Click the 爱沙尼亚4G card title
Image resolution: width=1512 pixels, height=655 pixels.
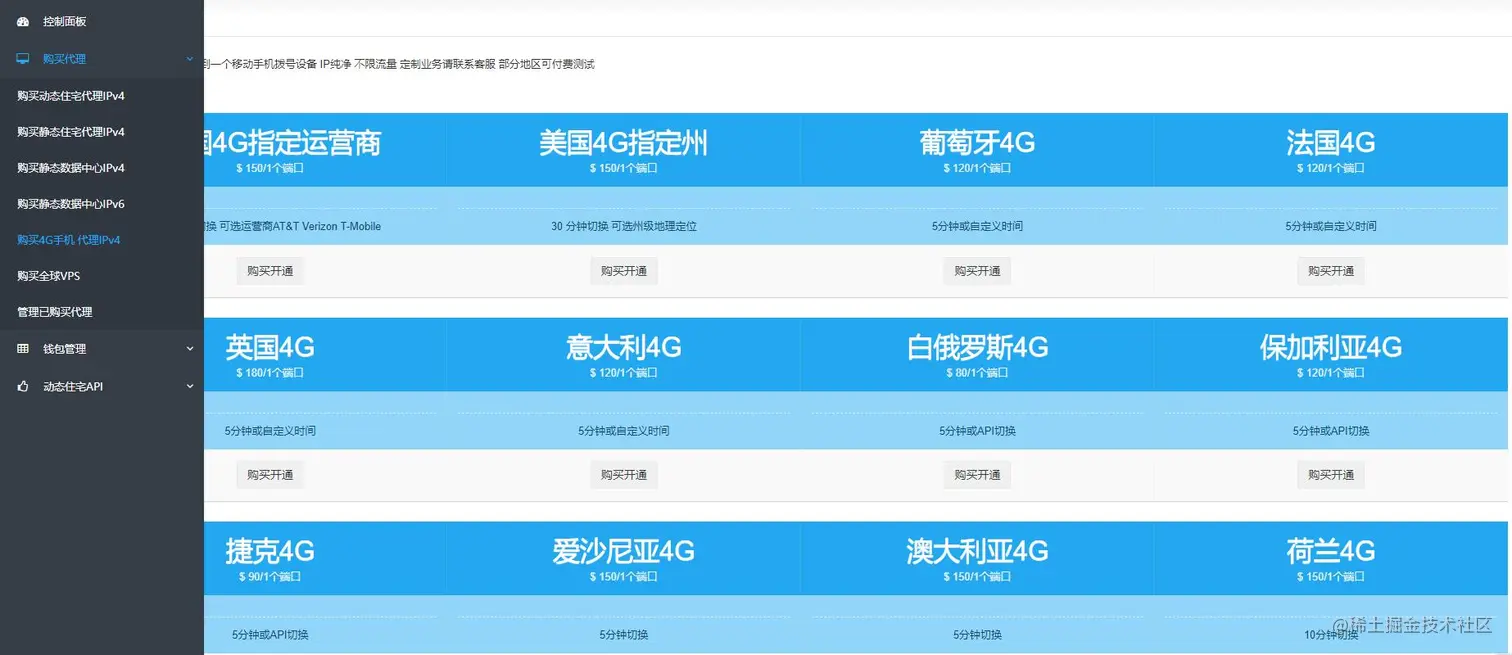624,551
